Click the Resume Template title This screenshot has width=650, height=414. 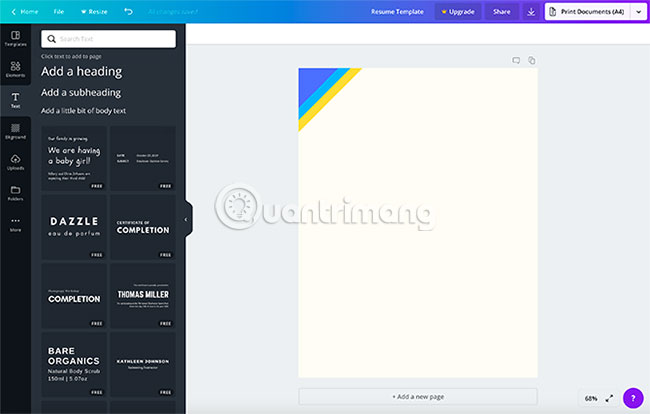click(x=397, y=12)
